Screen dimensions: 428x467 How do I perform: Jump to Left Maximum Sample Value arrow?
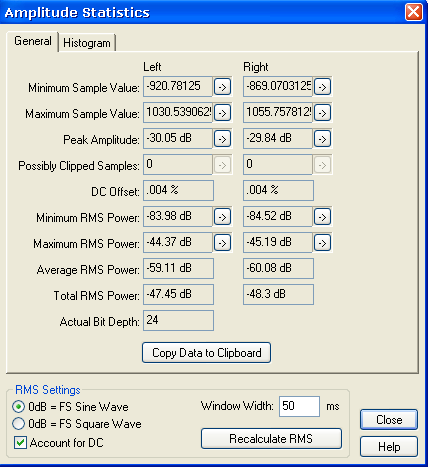[223, 113]
